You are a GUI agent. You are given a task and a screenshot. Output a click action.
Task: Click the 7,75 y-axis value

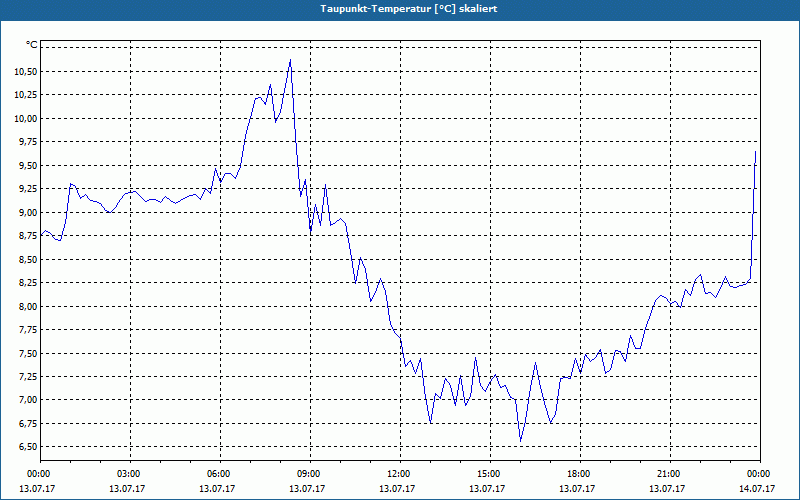click(28, 330)
